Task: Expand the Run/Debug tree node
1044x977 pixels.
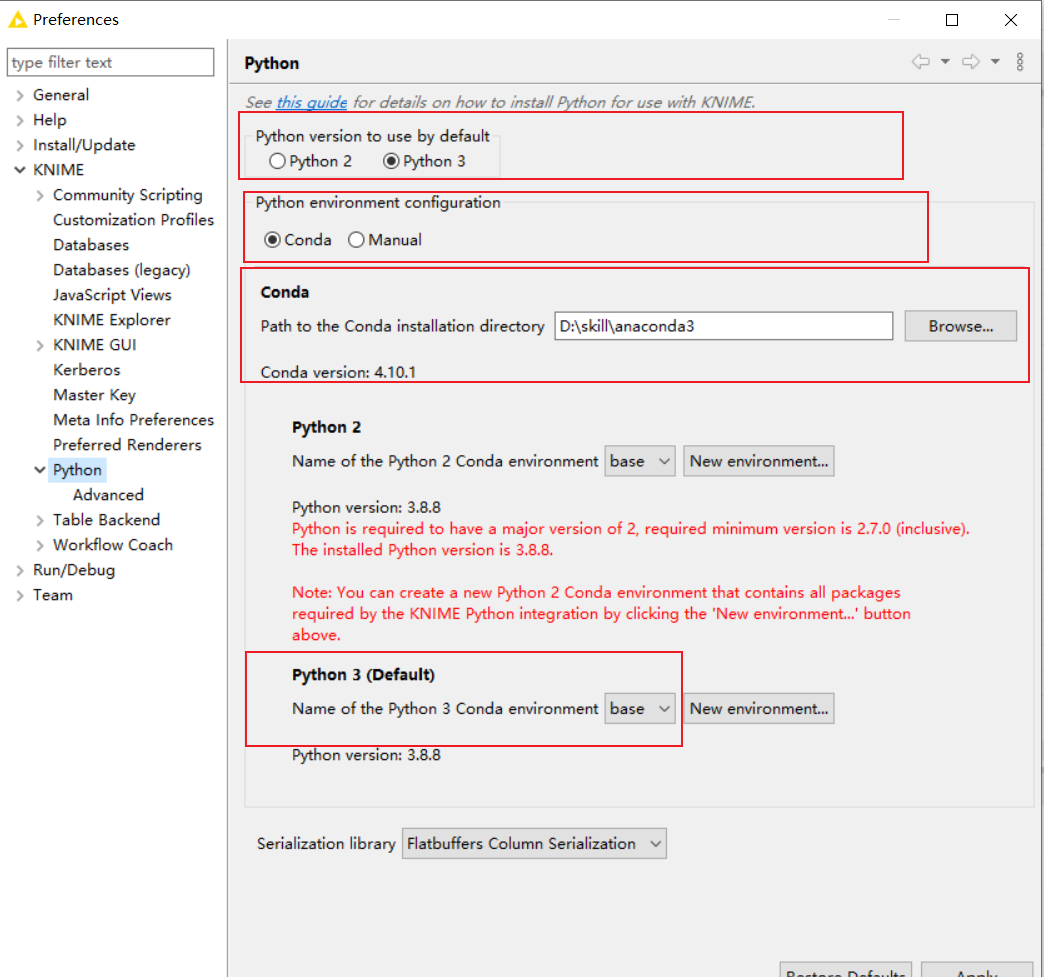Action: 20,571
